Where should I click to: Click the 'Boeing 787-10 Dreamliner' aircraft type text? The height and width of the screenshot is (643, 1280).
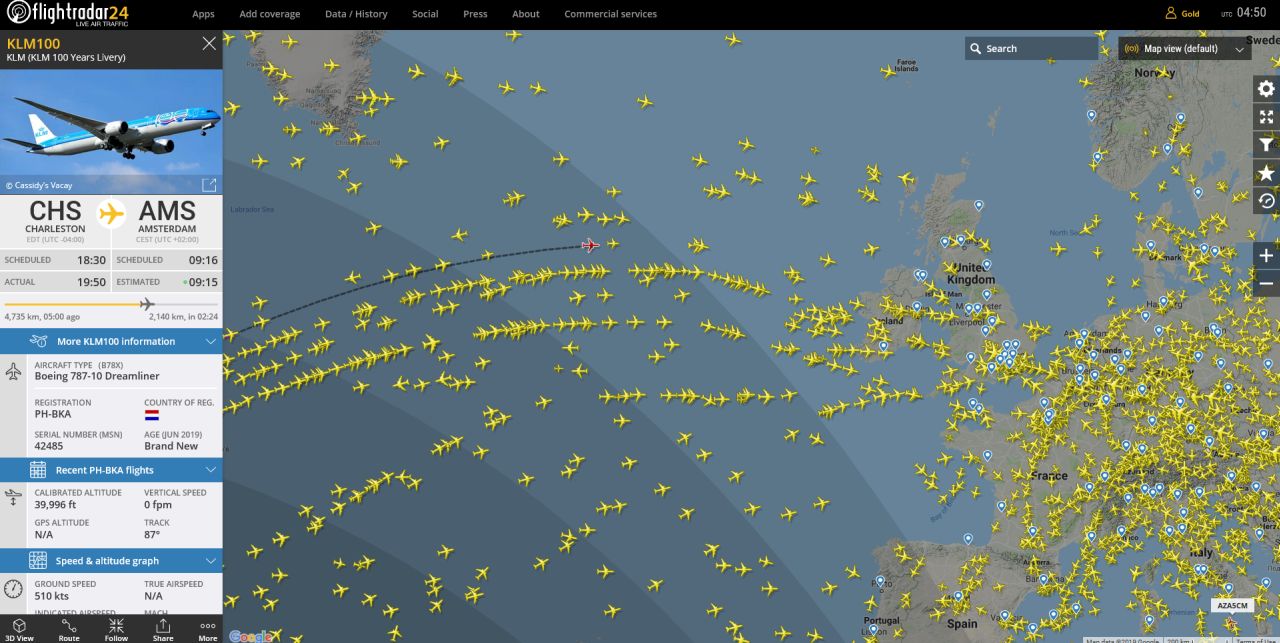point(97,377)
